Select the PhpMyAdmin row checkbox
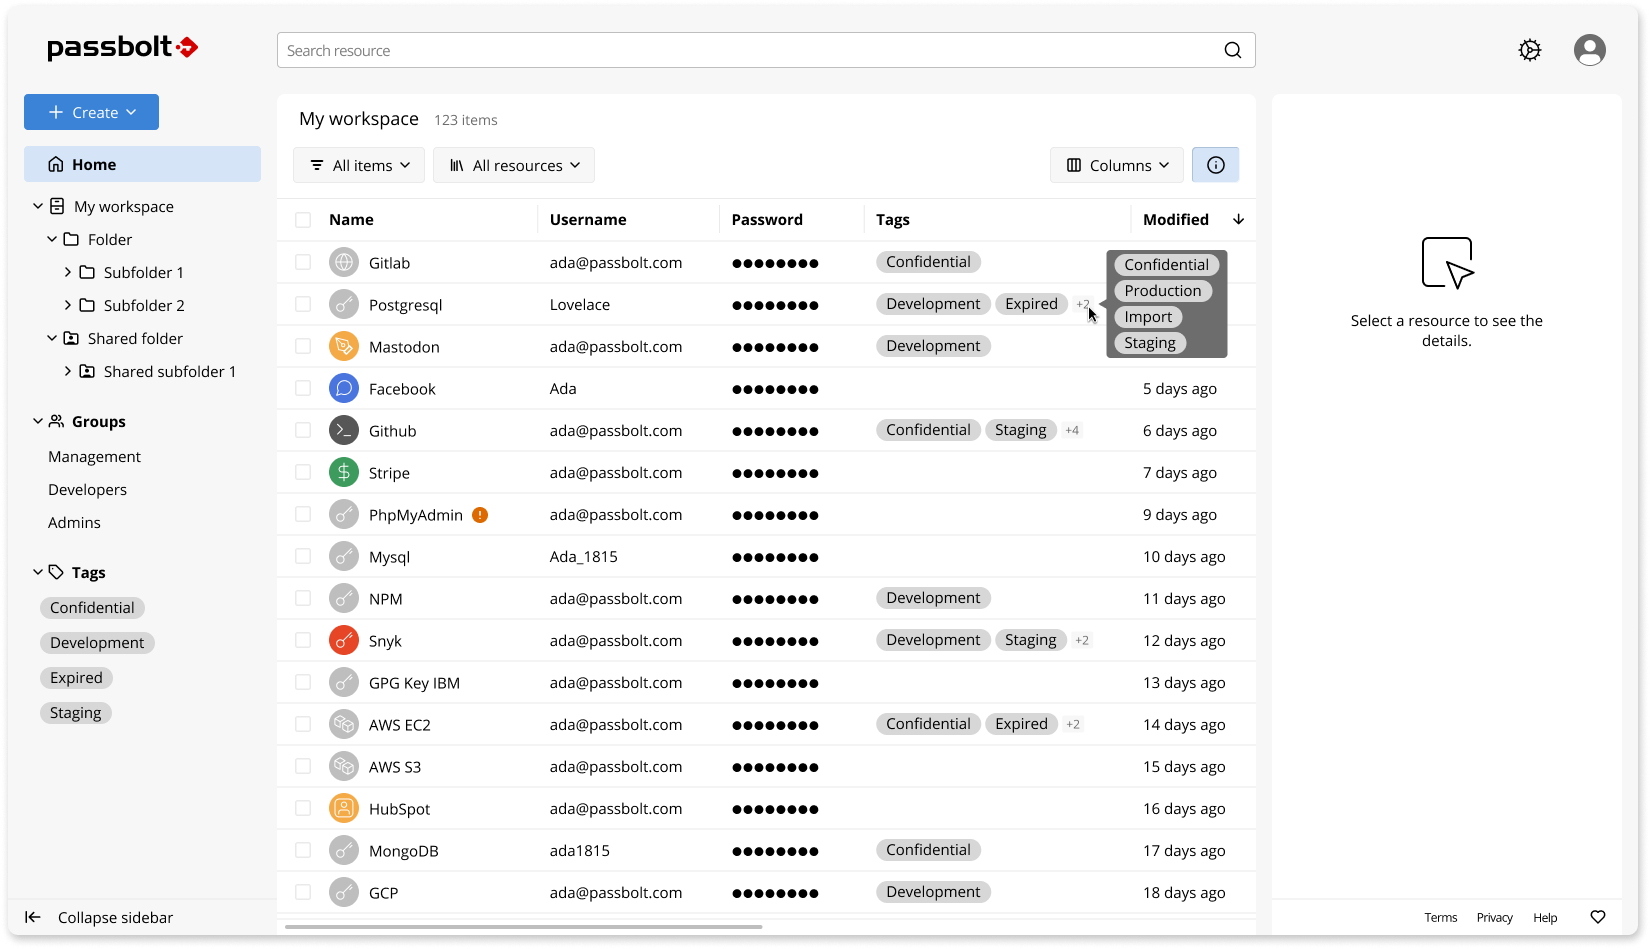This screenshot has height=949, width=1650. [x=303, y=514]
